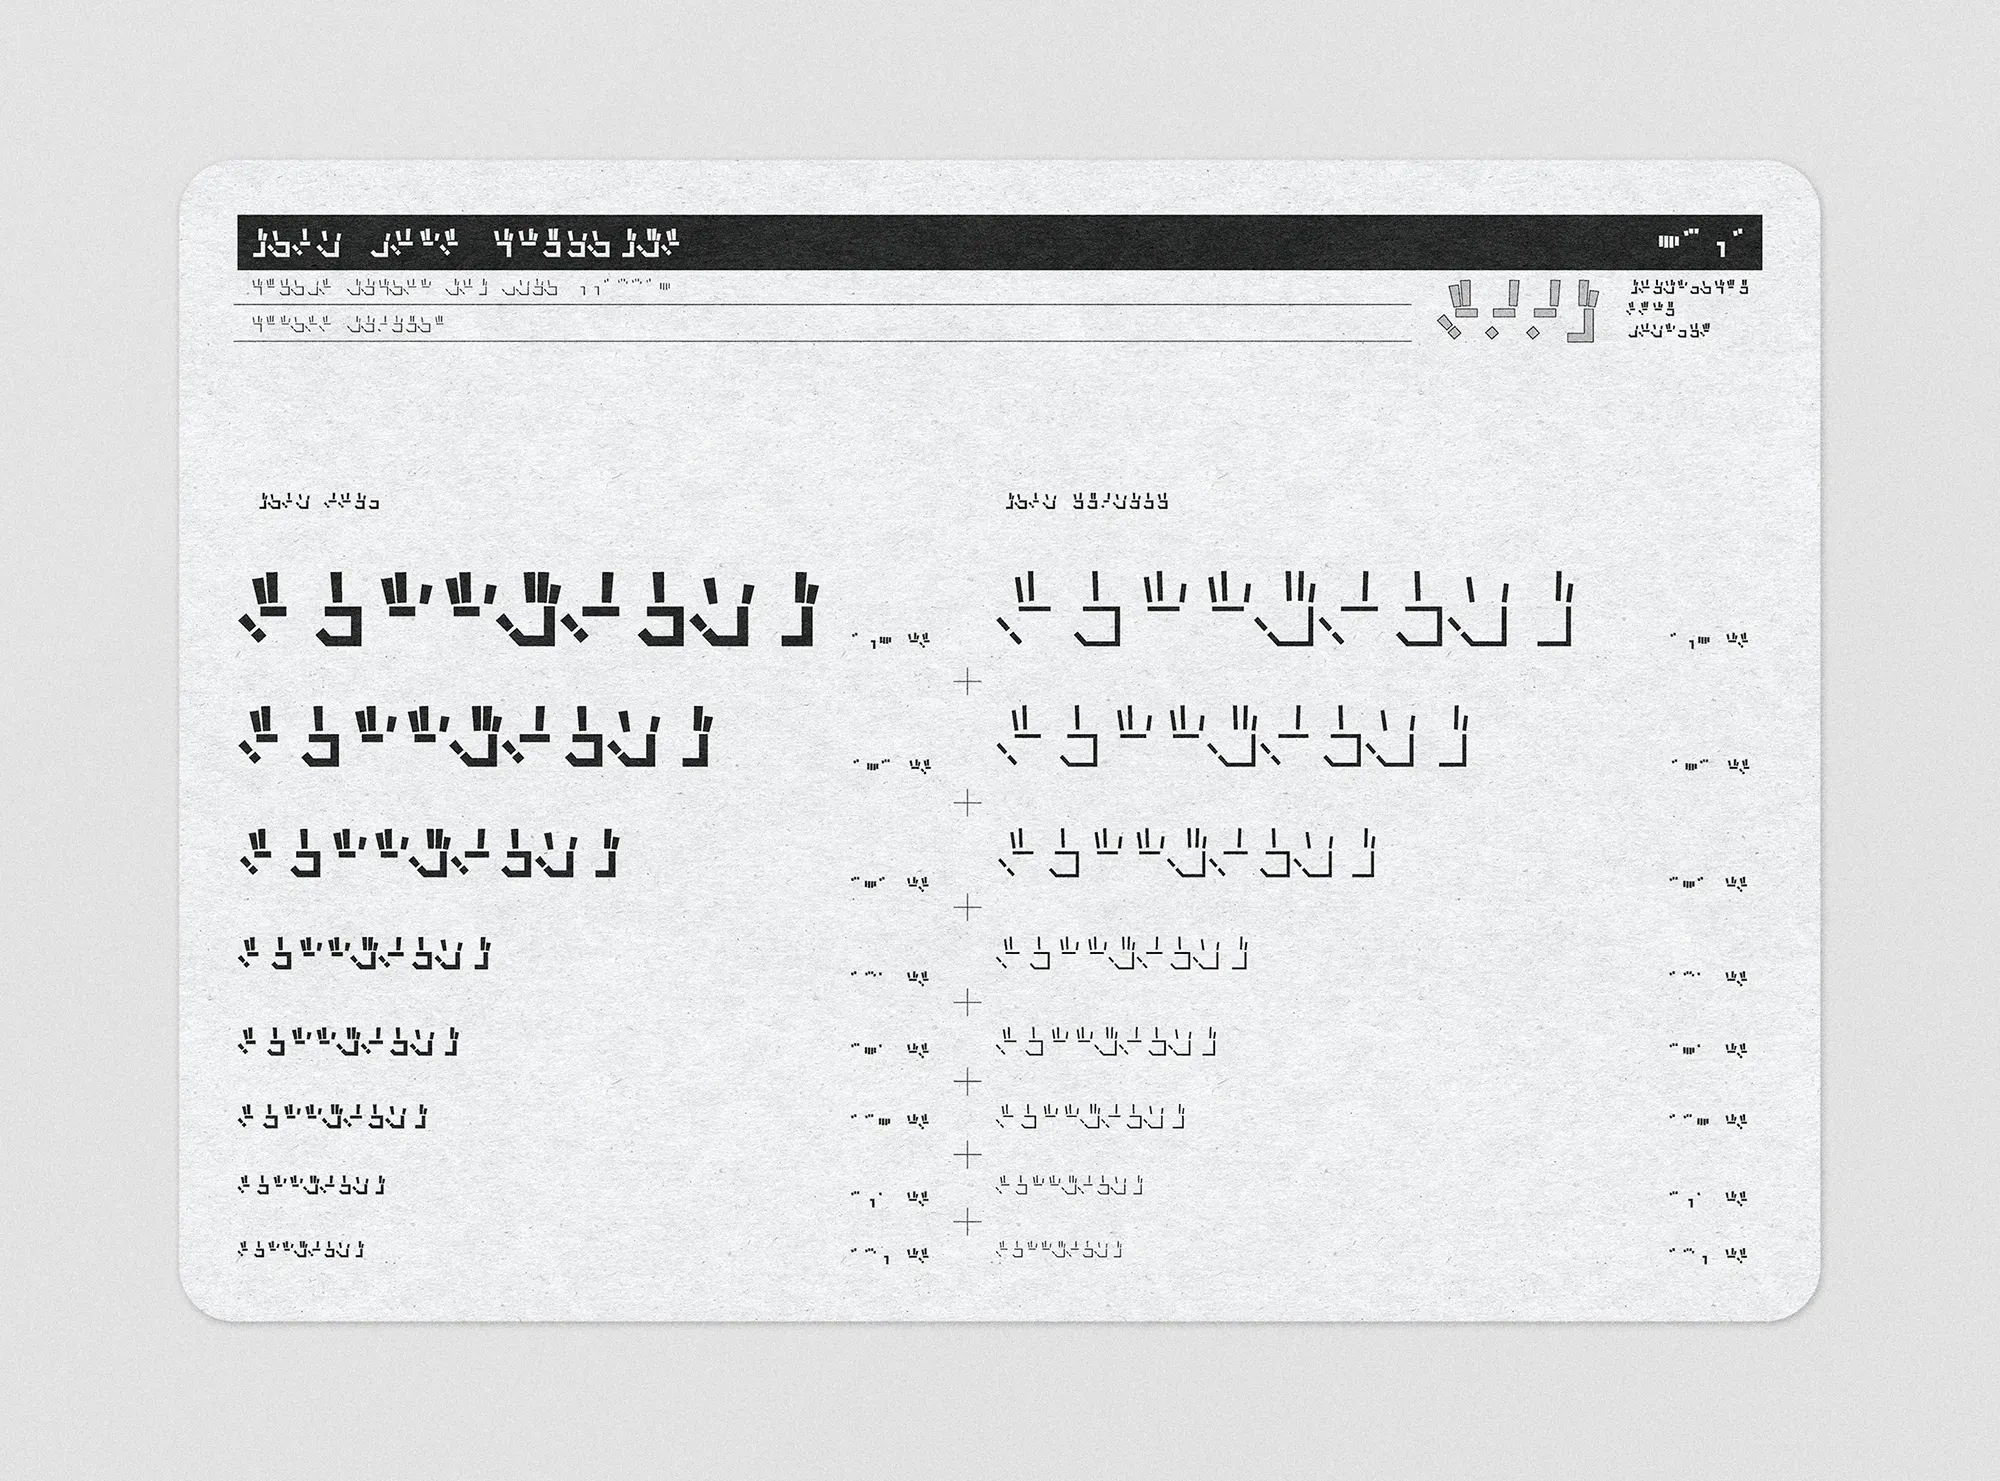Click the largest bold specimen line
Viewport: 2000px width, 1481px height.
click(529, 609)
